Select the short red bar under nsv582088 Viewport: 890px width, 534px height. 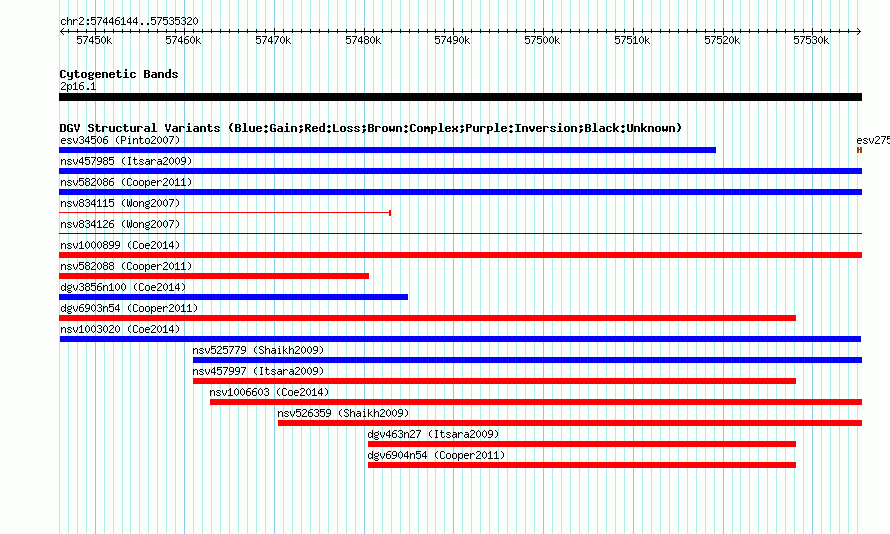tap(214, 276)
